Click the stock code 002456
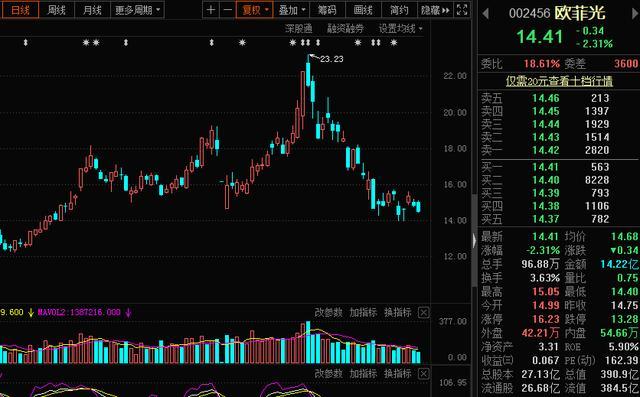The width and height of the screenshot is (640, 397). (x=529, y=14)
